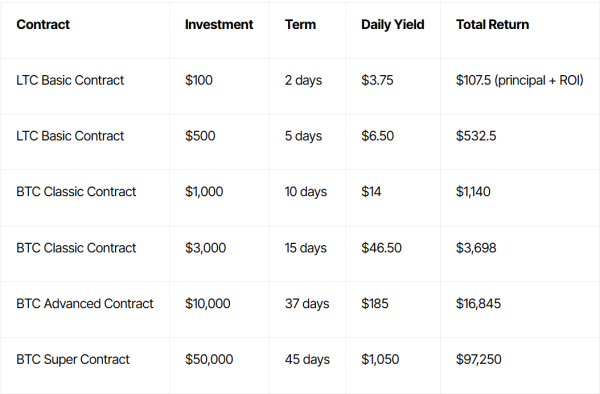
Task: Click the $46.50 daily yield cell
Action: click(382, 248)
